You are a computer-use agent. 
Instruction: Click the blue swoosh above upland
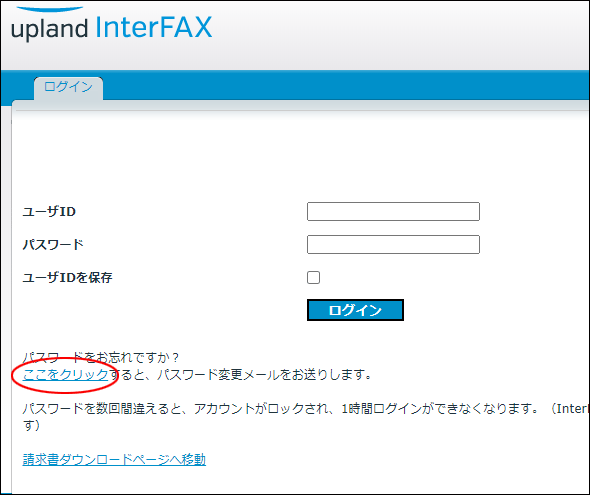(x=50, y=9)
